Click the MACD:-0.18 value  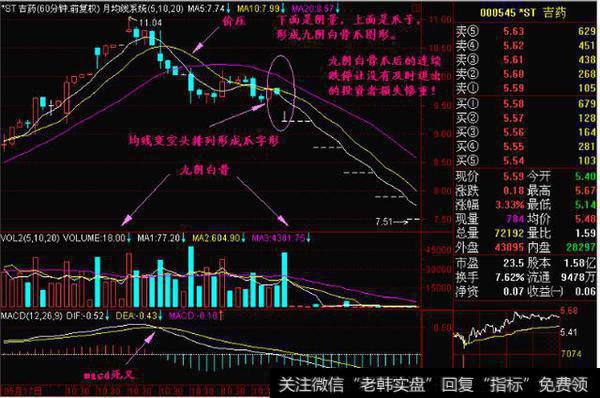(x=193, y=316)
